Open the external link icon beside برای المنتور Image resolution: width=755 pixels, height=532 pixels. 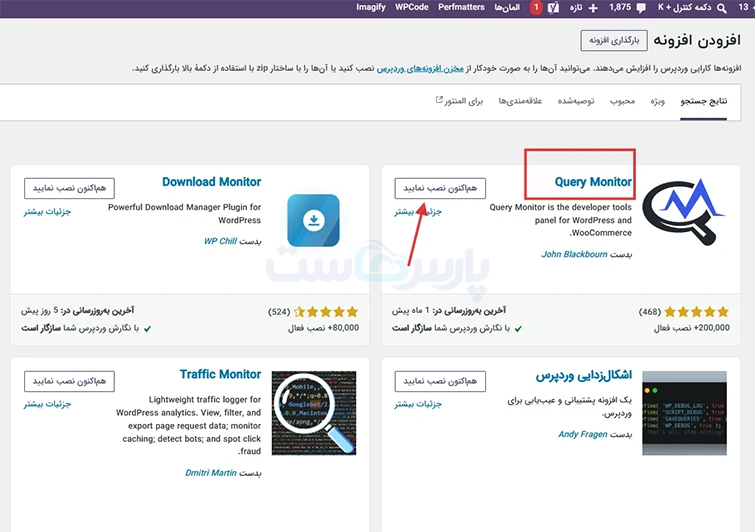(439, 100)
